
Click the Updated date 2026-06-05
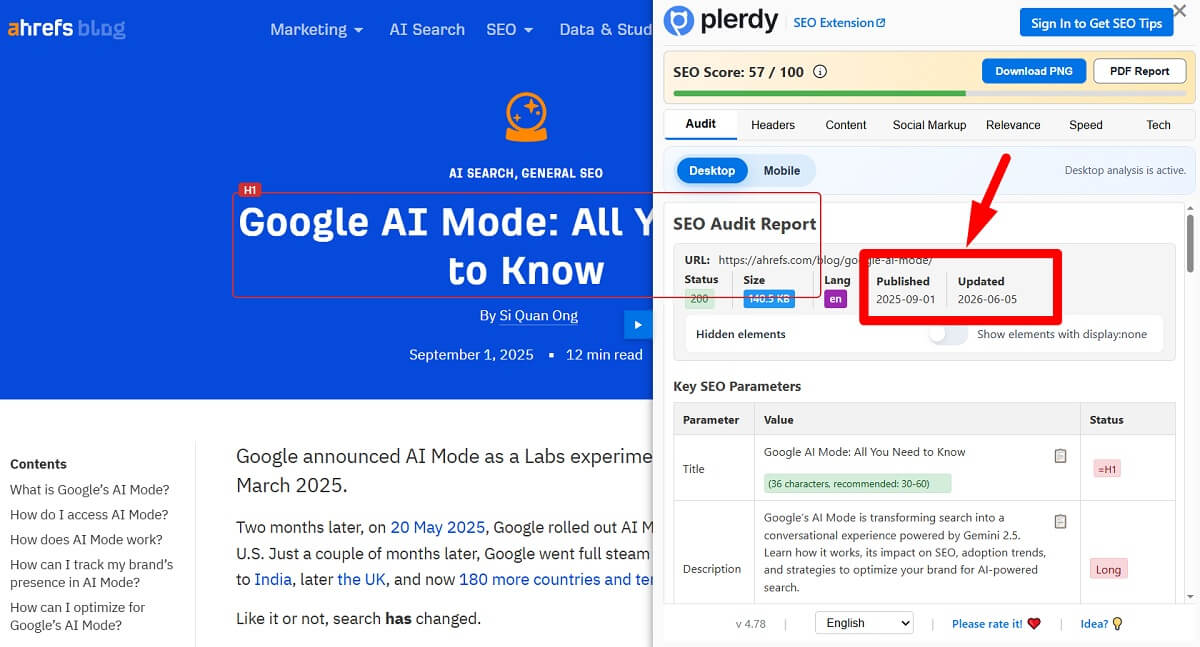[x=987, y=300]
